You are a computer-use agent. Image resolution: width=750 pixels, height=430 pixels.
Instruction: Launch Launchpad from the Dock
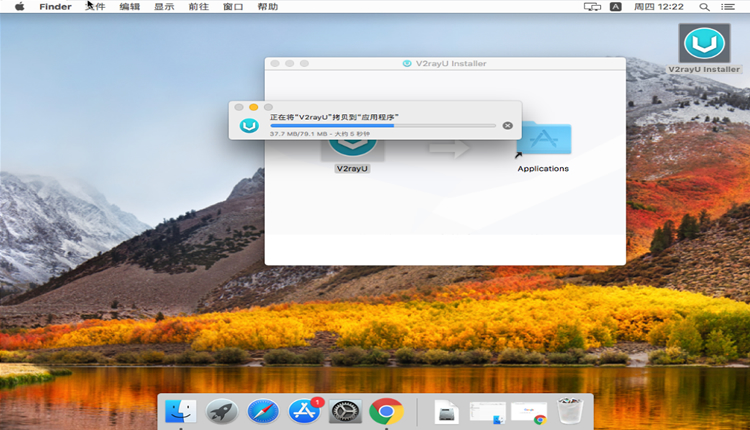221,411
